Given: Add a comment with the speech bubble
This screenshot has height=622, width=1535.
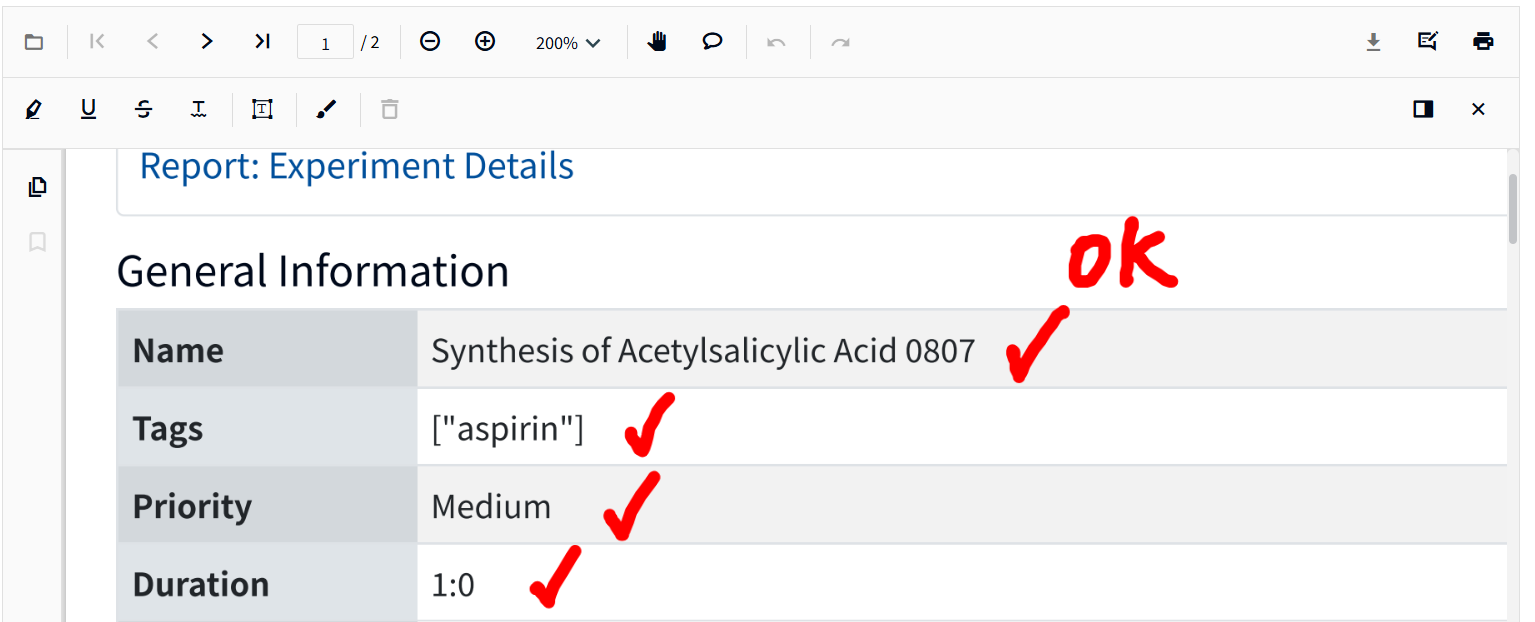Looking at the screenshot, I should 712,41.
